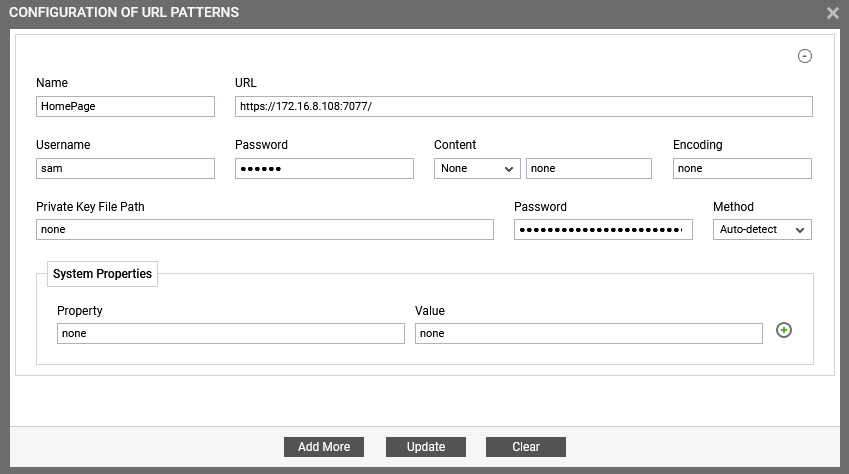Screen dimensions: 849x474
Task: Open the Content type dropdown showing None
Action: (477, 168)
